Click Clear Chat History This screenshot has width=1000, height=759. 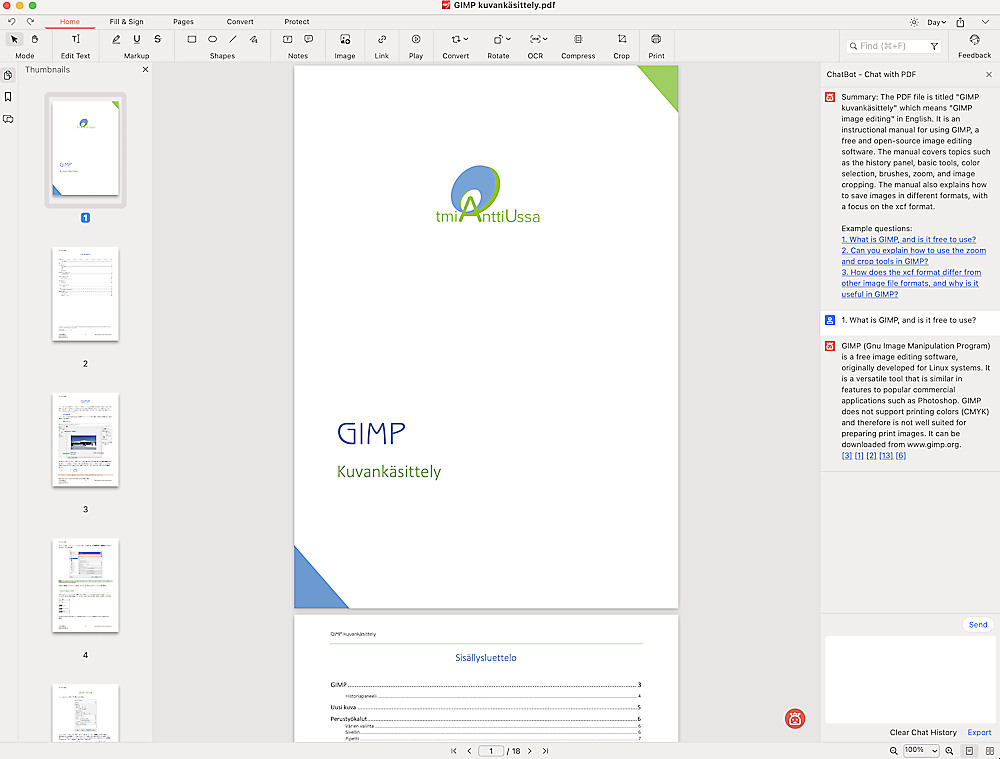(x=923, y=732)
